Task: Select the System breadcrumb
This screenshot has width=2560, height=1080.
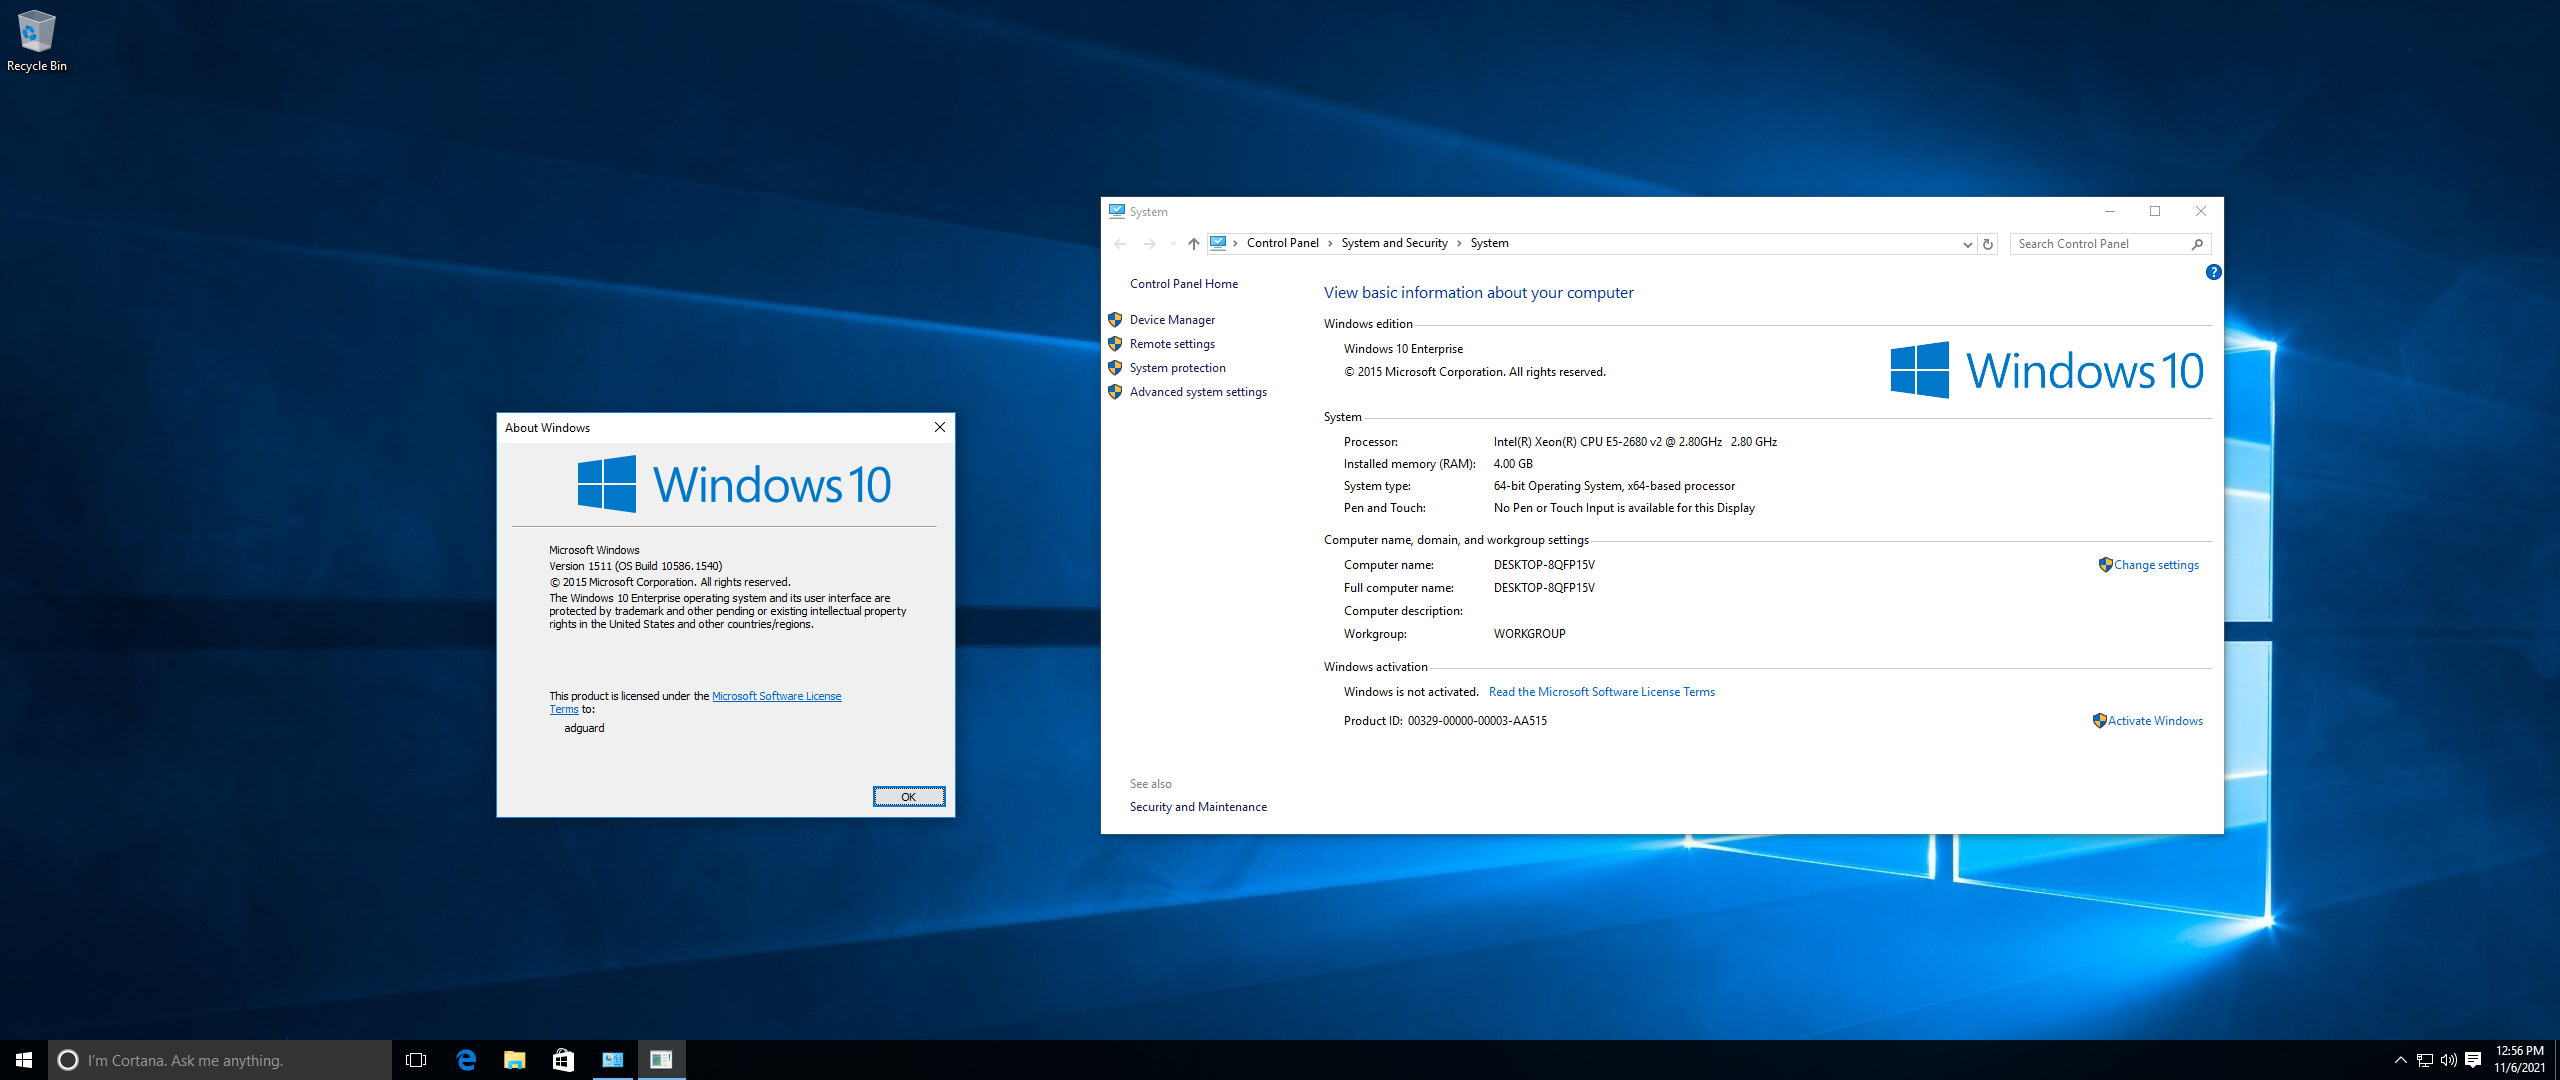Action: [x=1489, y=243]
